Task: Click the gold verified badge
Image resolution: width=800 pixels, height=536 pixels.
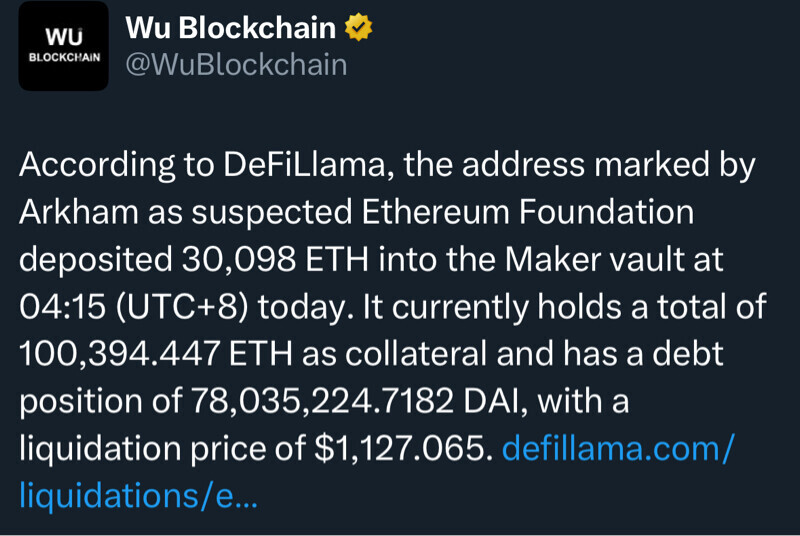Action: (357, 29)
